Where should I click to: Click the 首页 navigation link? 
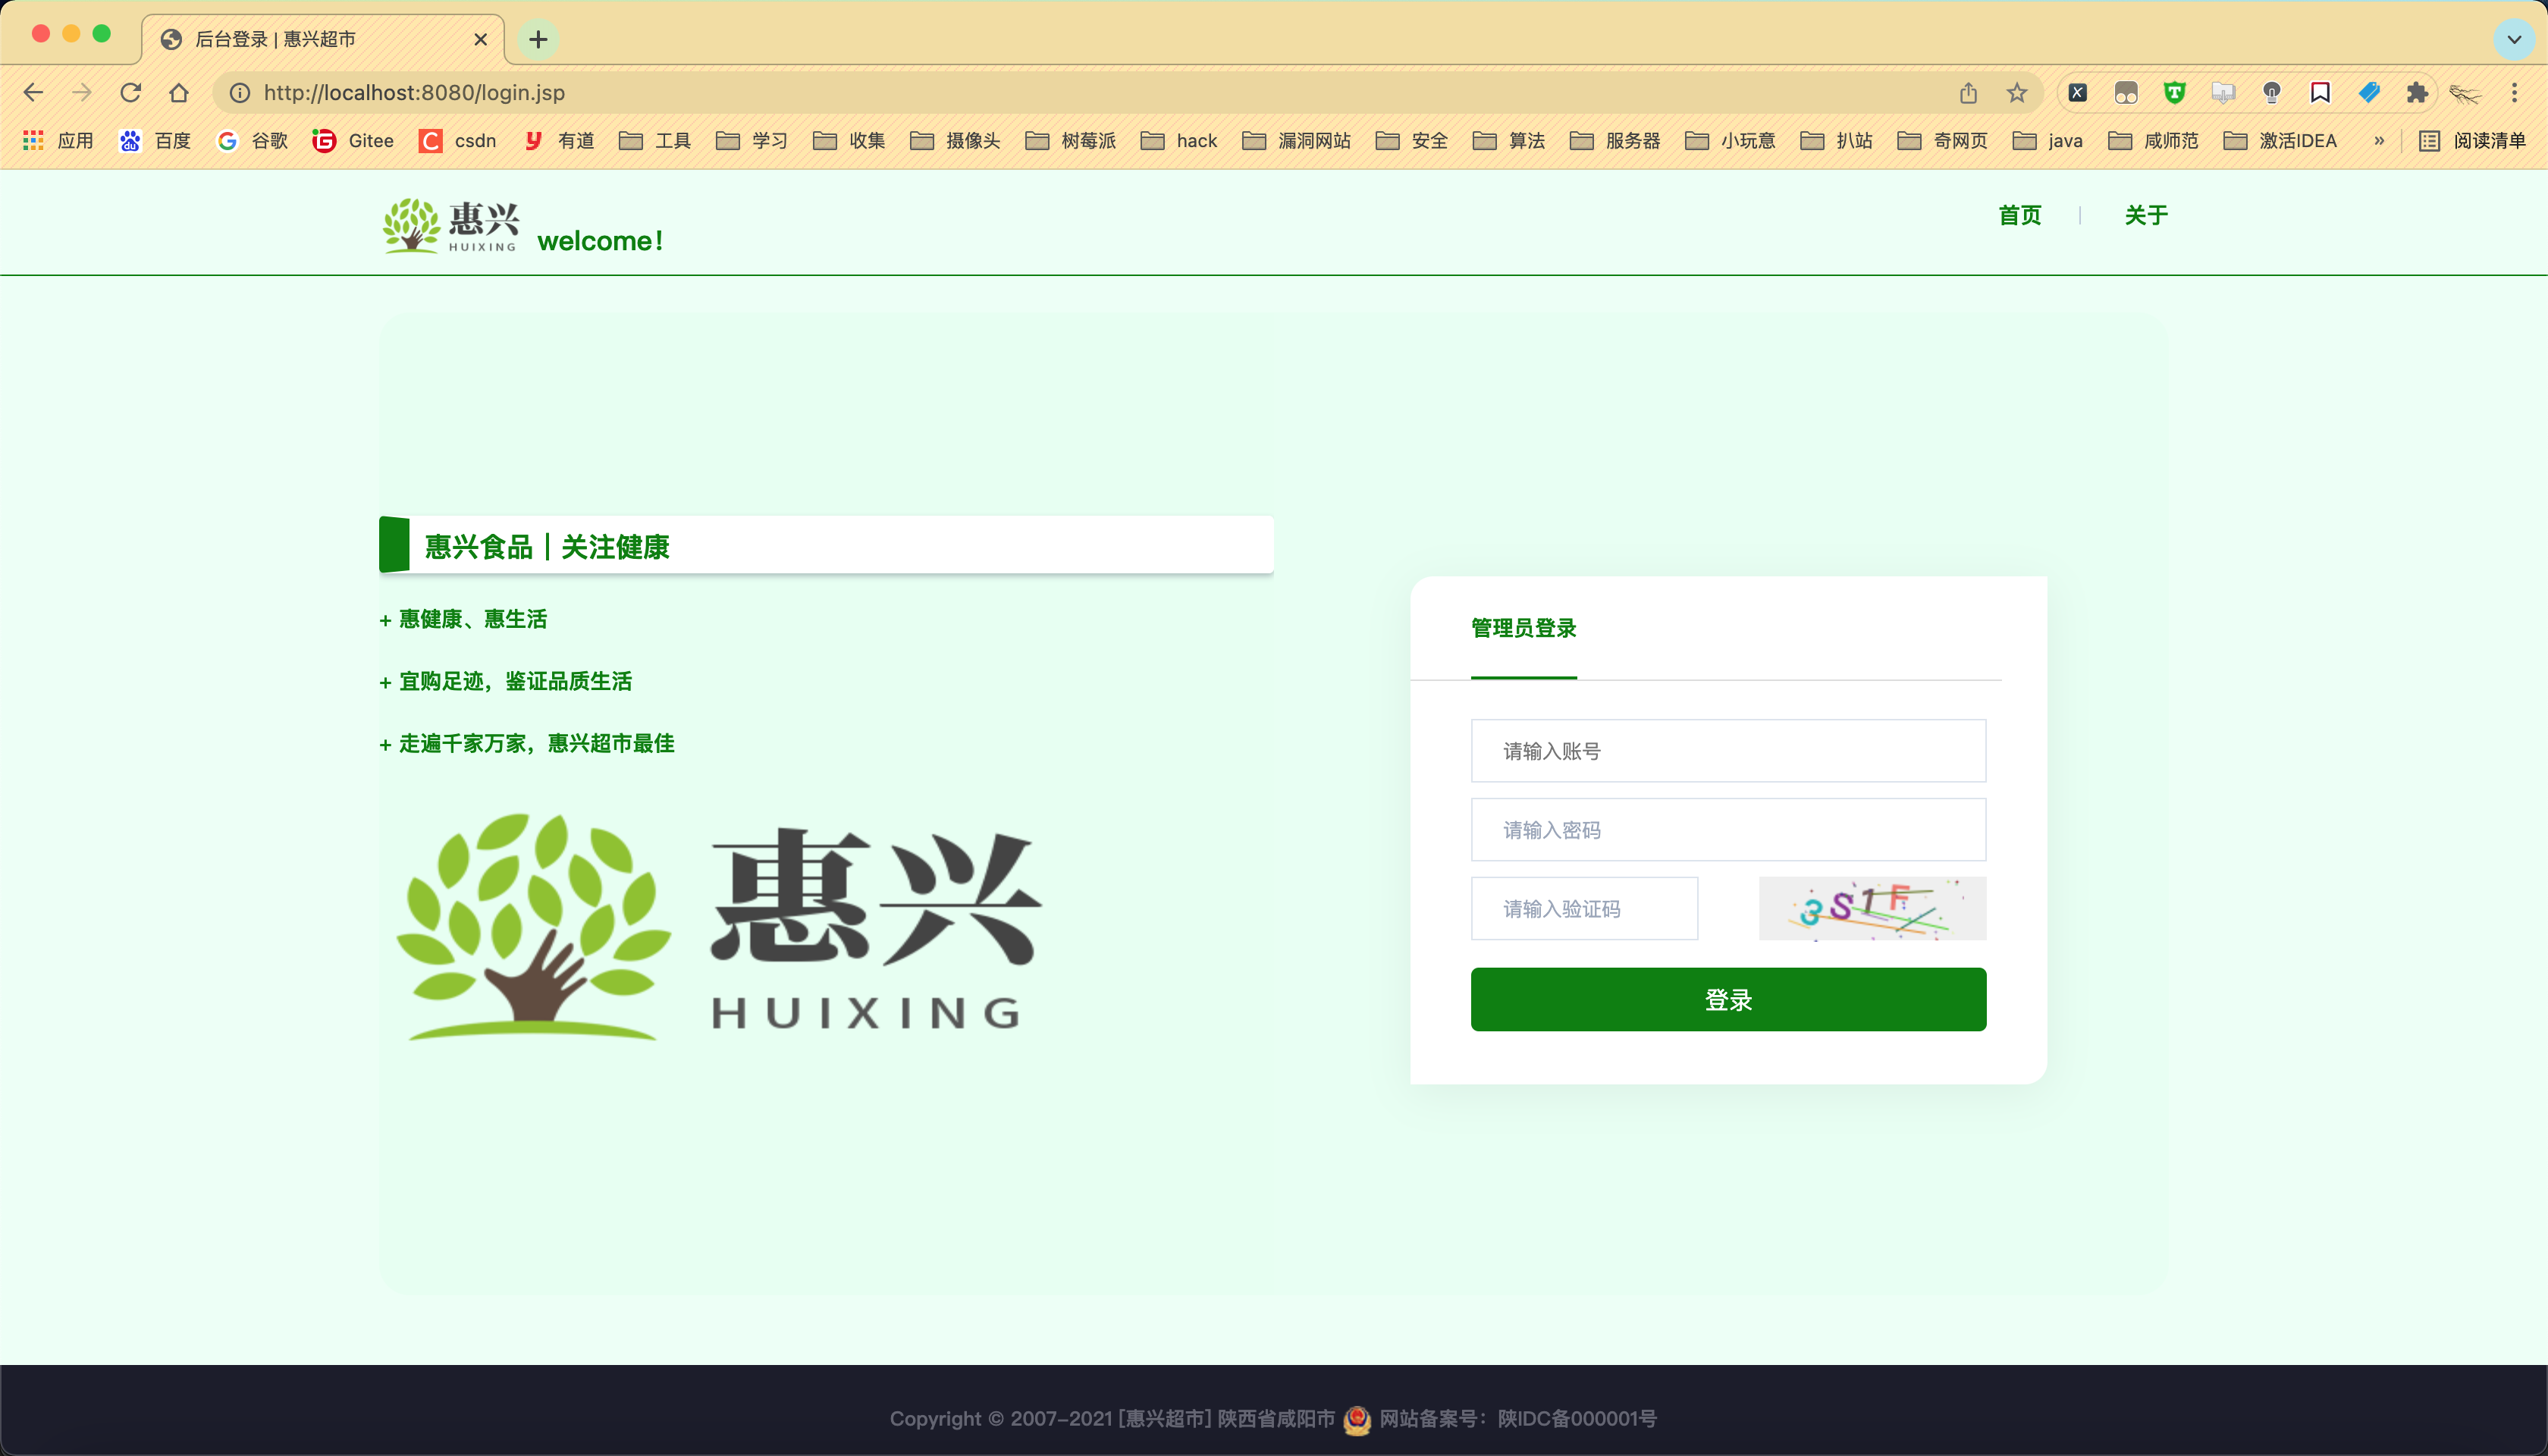(x=2019, y=215)
